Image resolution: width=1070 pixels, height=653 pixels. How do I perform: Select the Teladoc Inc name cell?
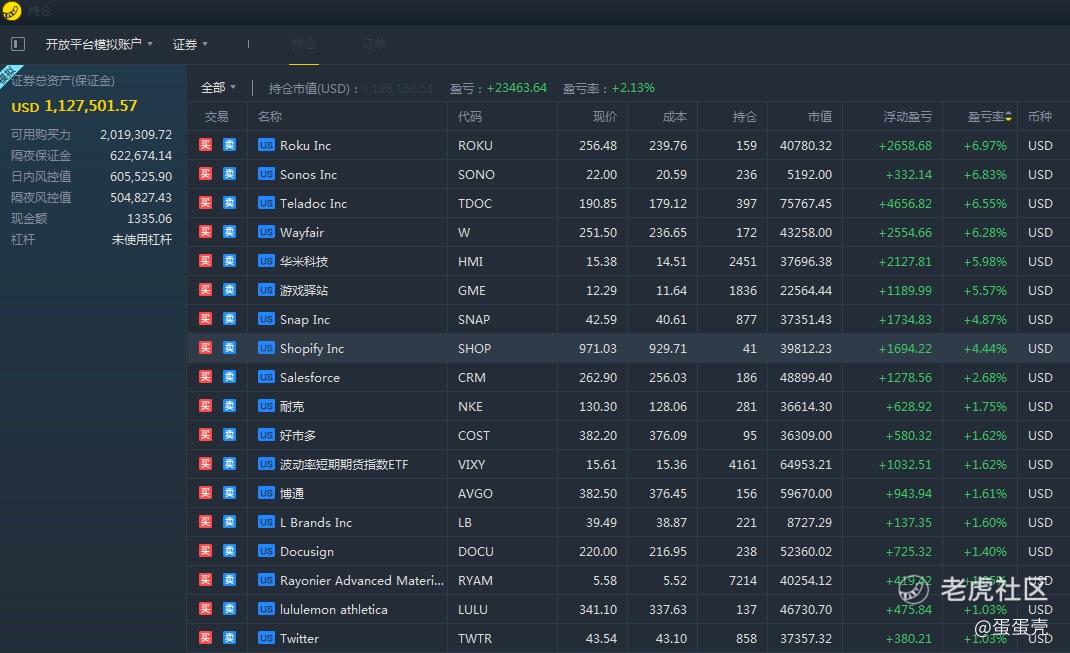pos(313,203)
